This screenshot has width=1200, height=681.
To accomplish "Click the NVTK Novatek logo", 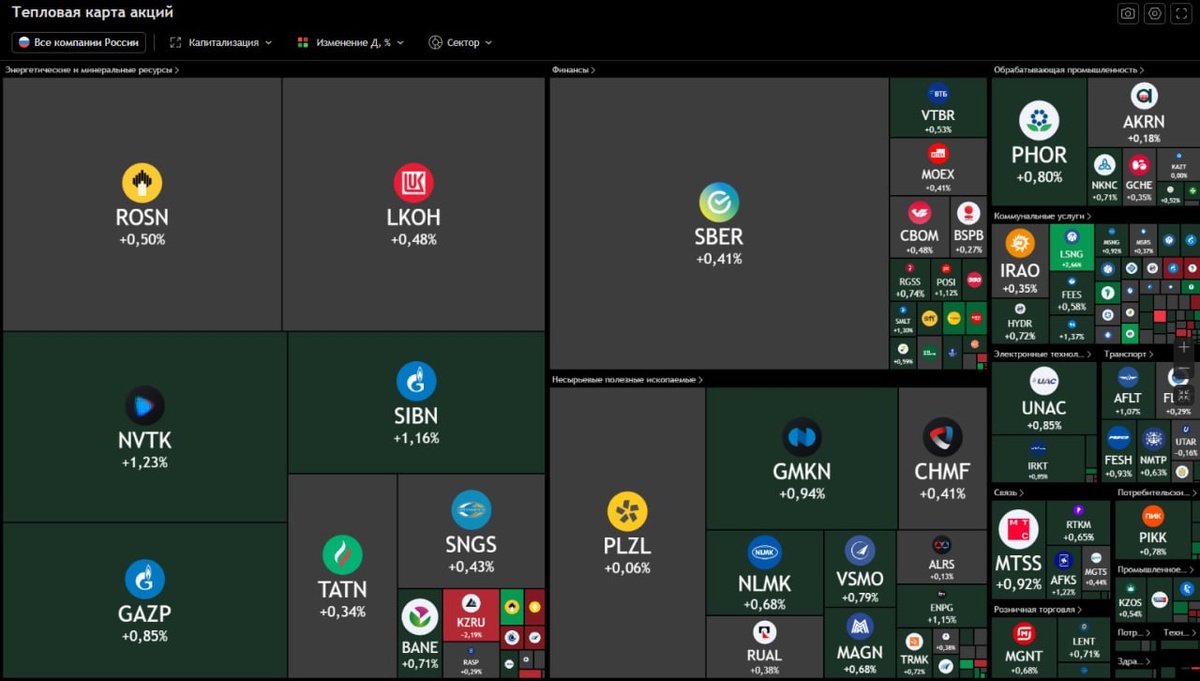I will [x=145, y=406].
